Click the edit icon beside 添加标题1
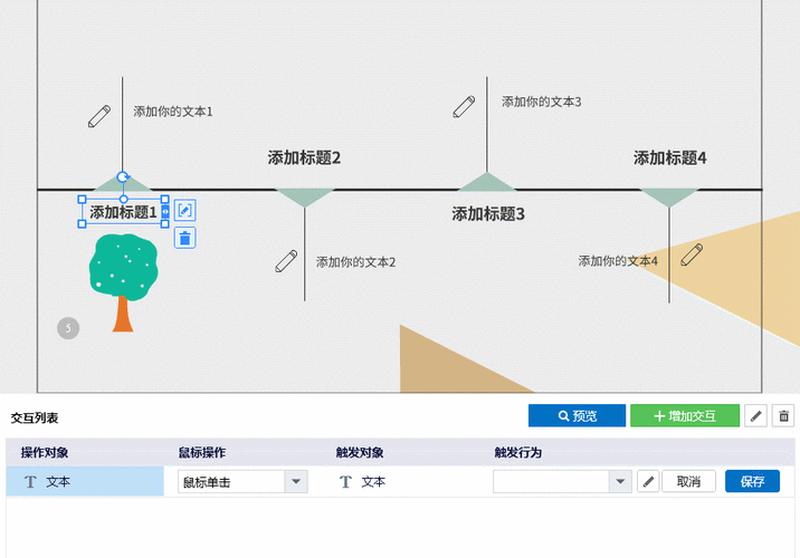Image resolution: width=800 pixels, height=558 pixels. click(x=185, y=210)
